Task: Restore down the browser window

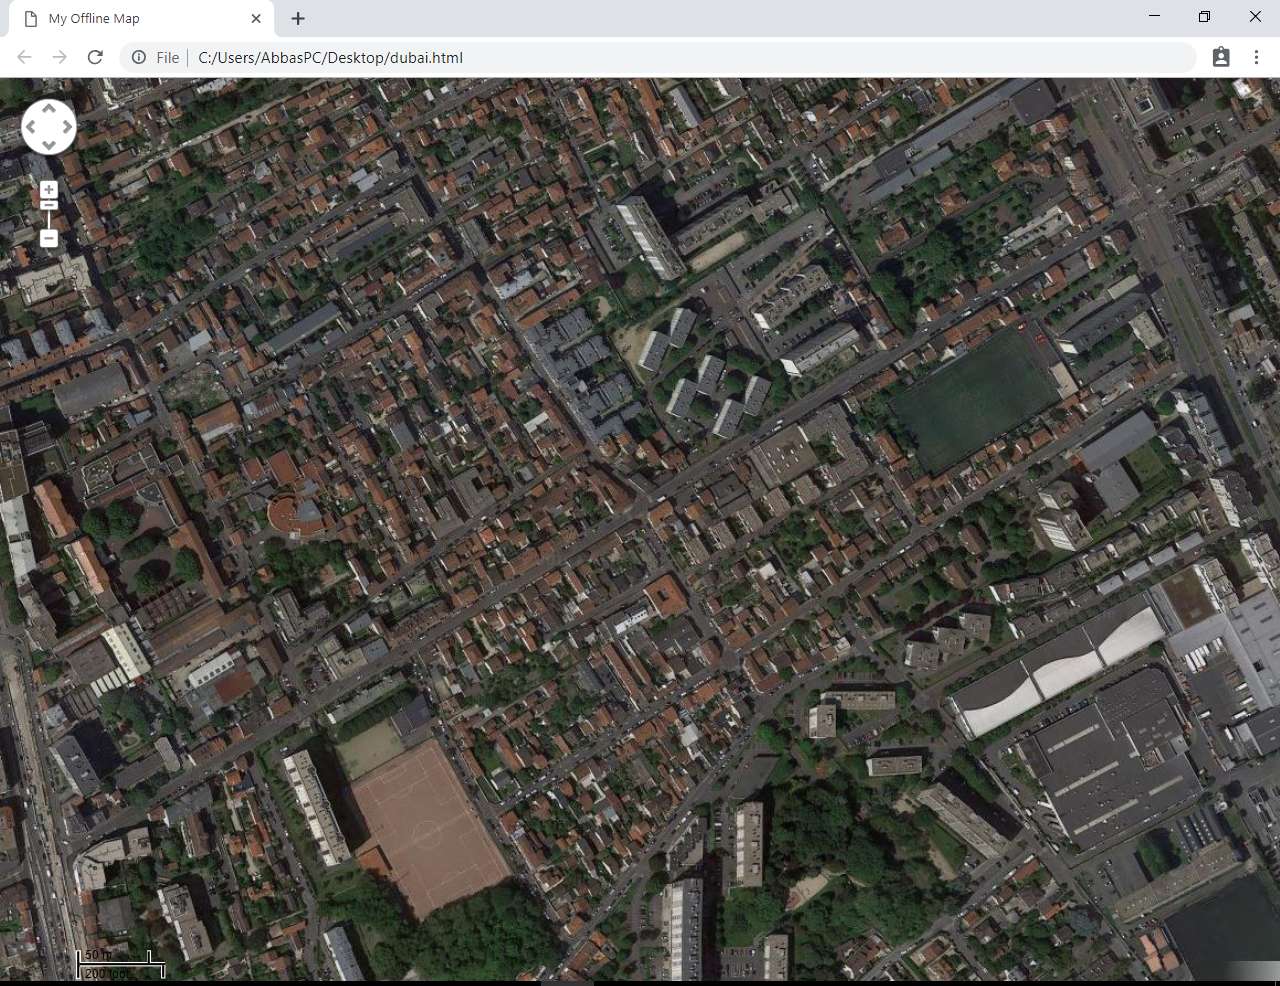Action: pos(1205,16)
